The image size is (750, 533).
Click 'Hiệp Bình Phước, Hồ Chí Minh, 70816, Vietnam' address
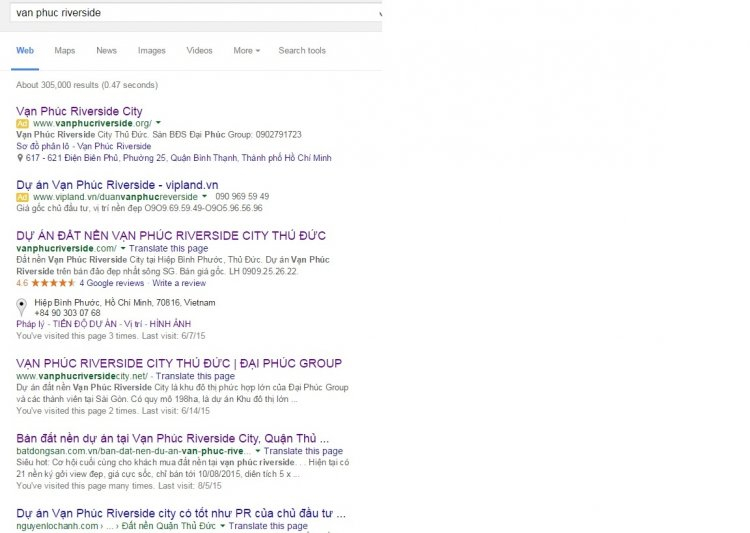(125, 302)
